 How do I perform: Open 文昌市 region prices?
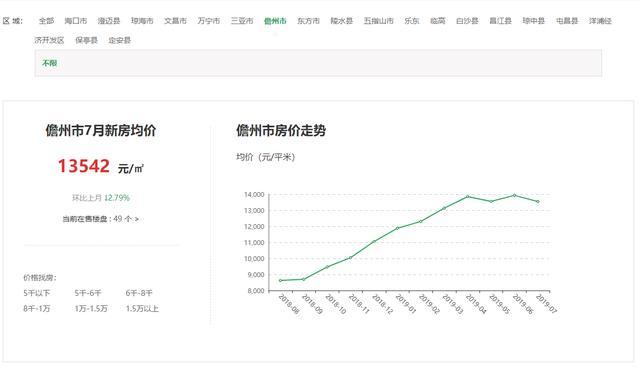(x=176, y=21)
